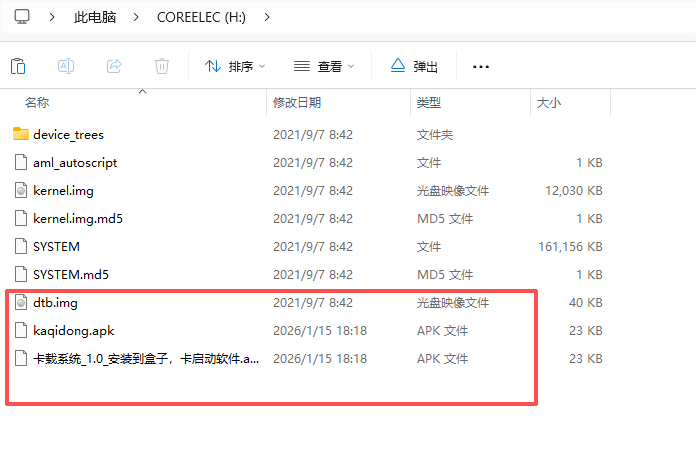Click the 40 KB size of dtb.img

(x=585, y=302)
